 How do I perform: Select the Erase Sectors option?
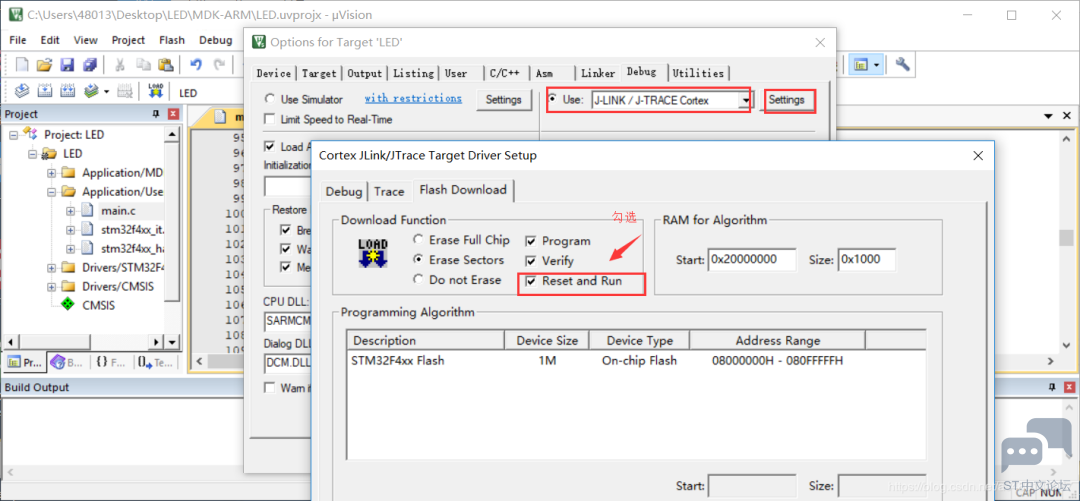[x=418, y=260]
